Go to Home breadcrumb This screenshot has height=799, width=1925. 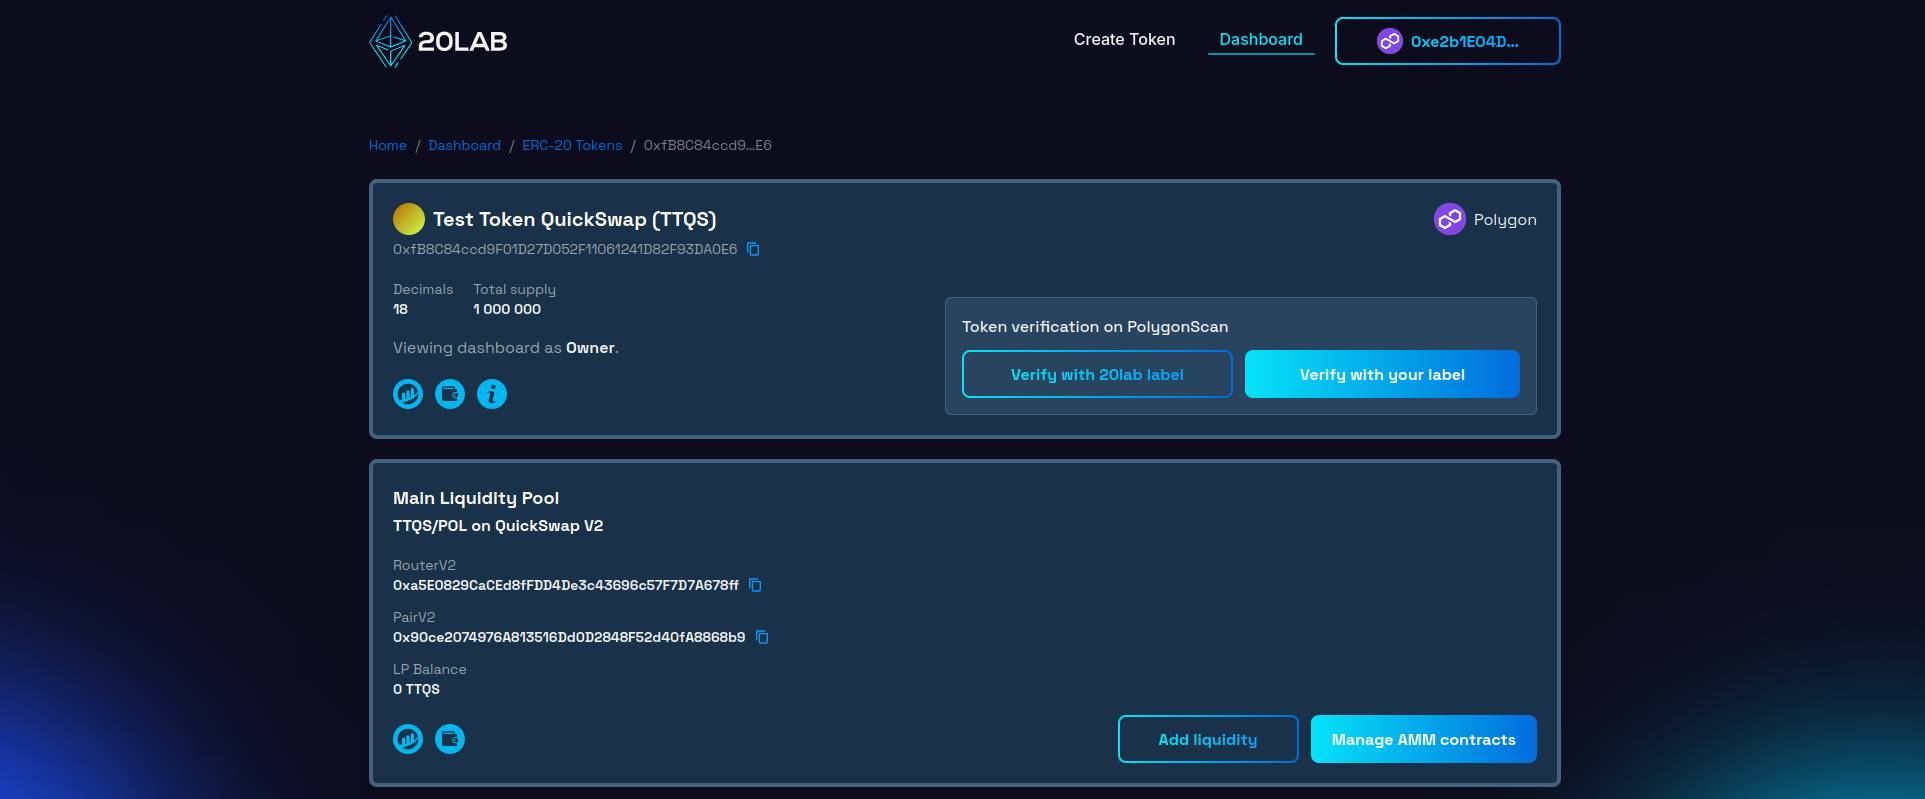click(388, 145)
